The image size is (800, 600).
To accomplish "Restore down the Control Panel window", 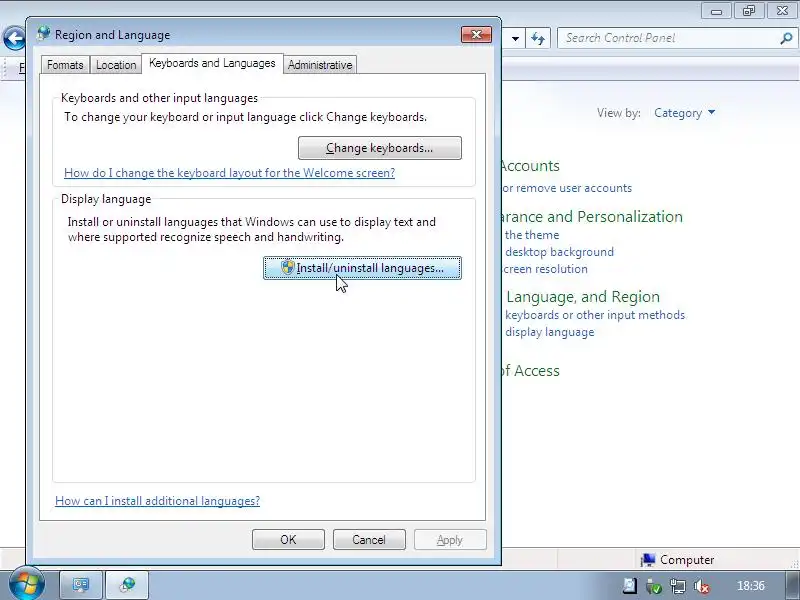I will point(748,11).
